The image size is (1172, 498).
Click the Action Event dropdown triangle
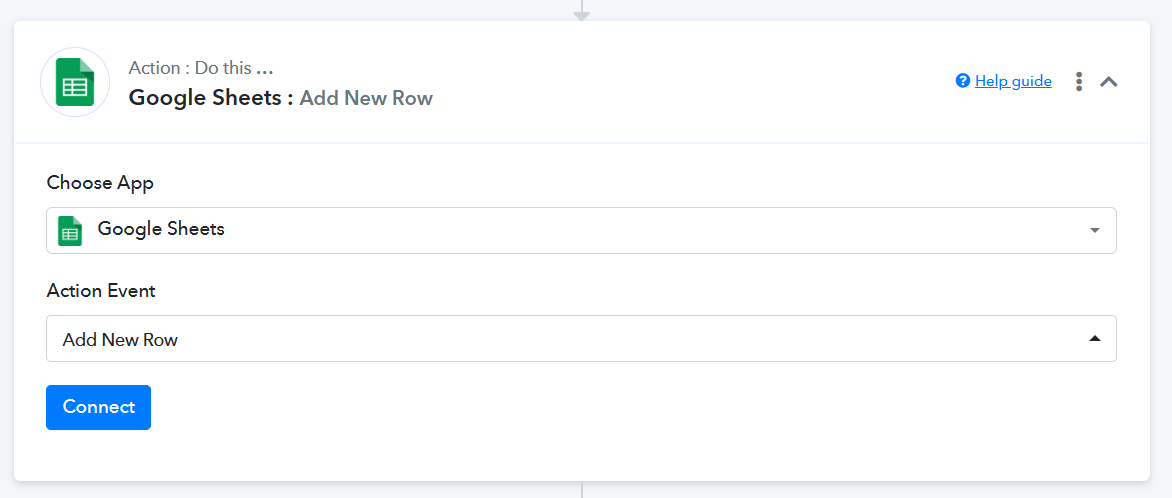point(1095,339)
